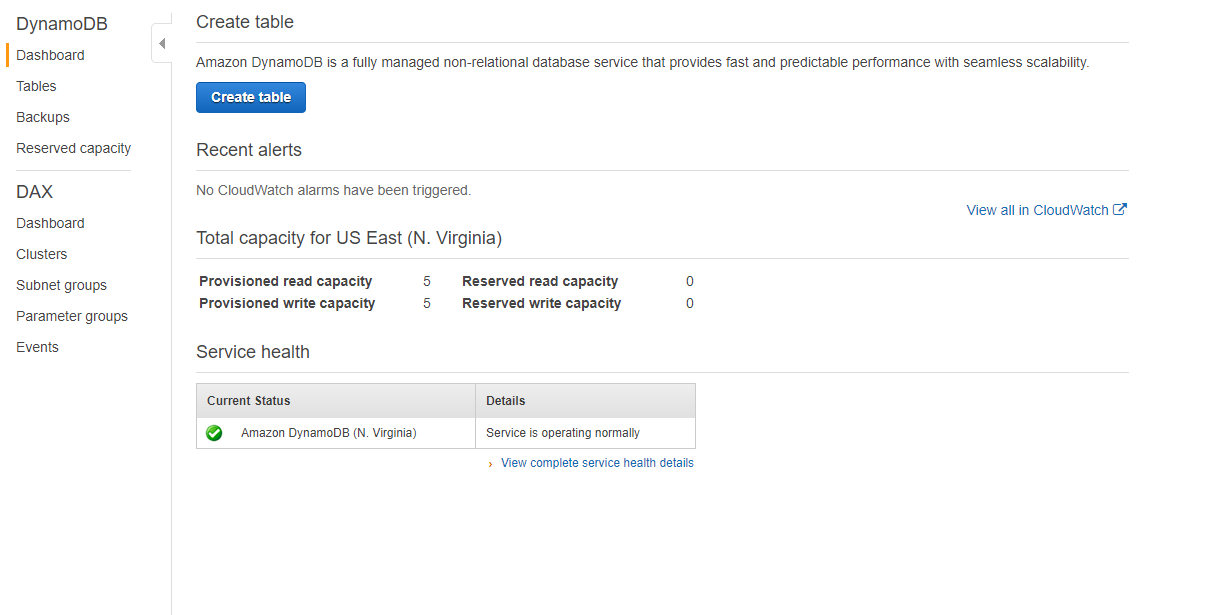
Task: Navigate to DAX Clusters
Action: (x=42, y=254)
